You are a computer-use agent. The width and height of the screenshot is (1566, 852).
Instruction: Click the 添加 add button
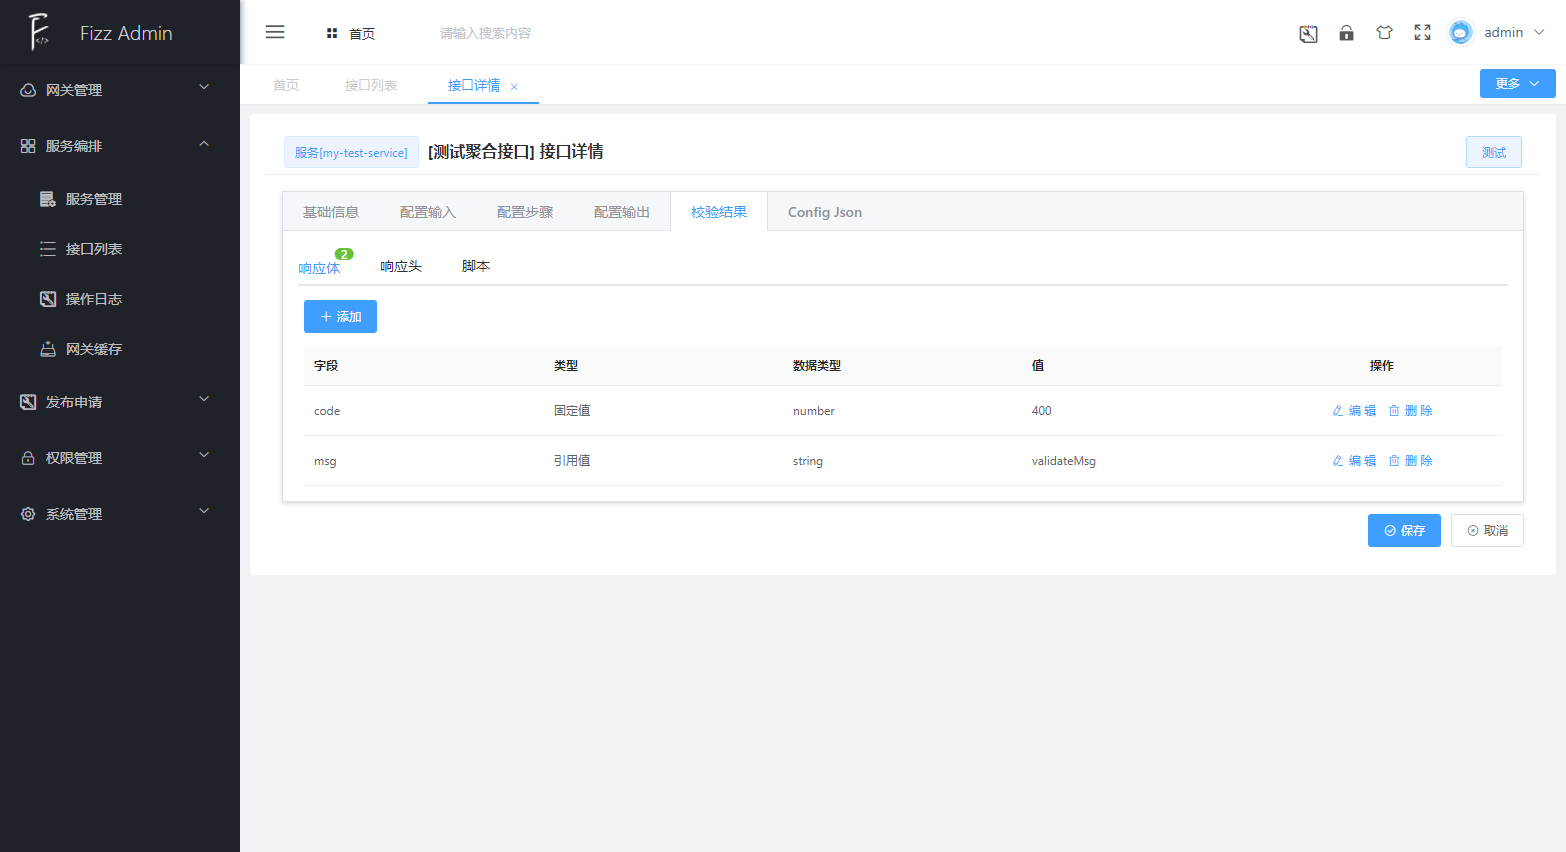[x=340, y=317]
